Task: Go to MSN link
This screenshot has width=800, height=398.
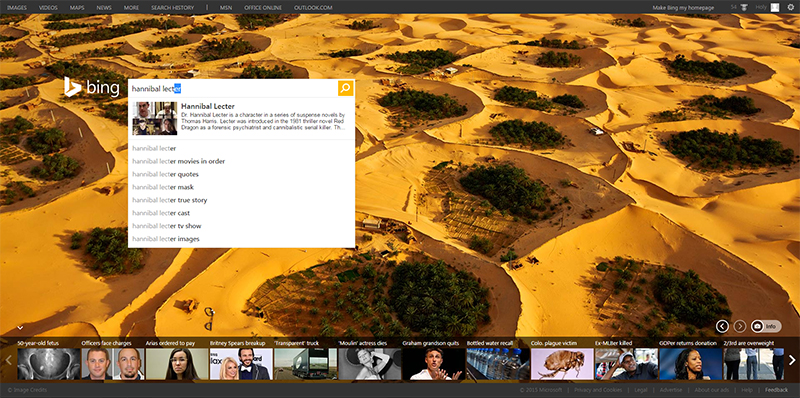Action: pyautogui.click(x=226, y=8)
